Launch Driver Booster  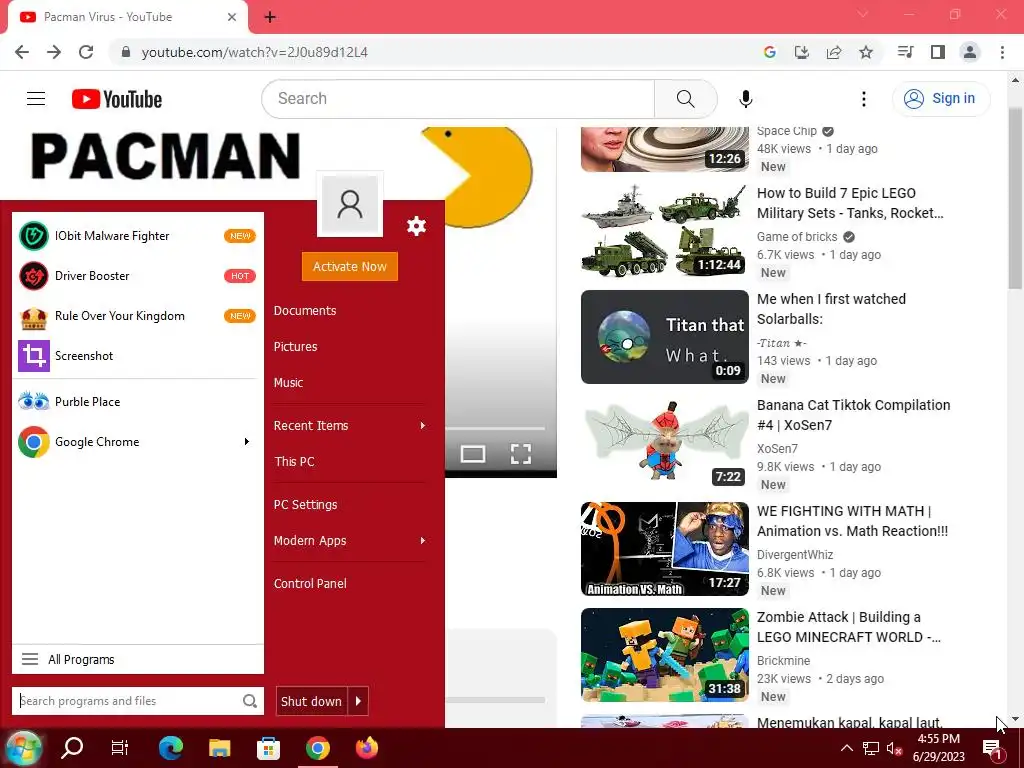137,276
